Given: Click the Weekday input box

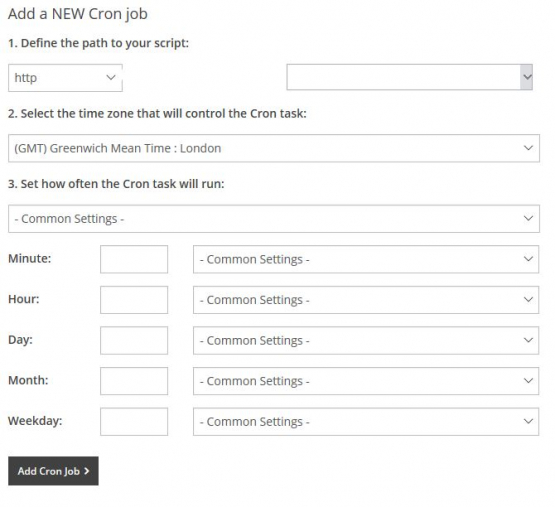Looking at the screenshot, I should pos(134,422).
